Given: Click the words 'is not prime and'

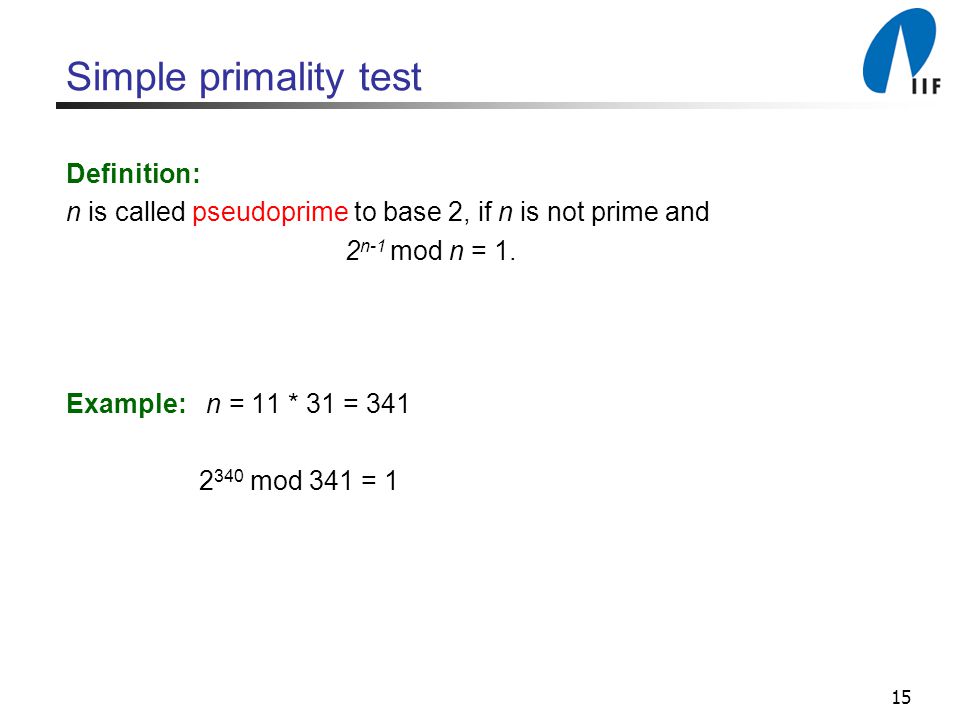Looking at the screenshot, I should tap(615, 213).
